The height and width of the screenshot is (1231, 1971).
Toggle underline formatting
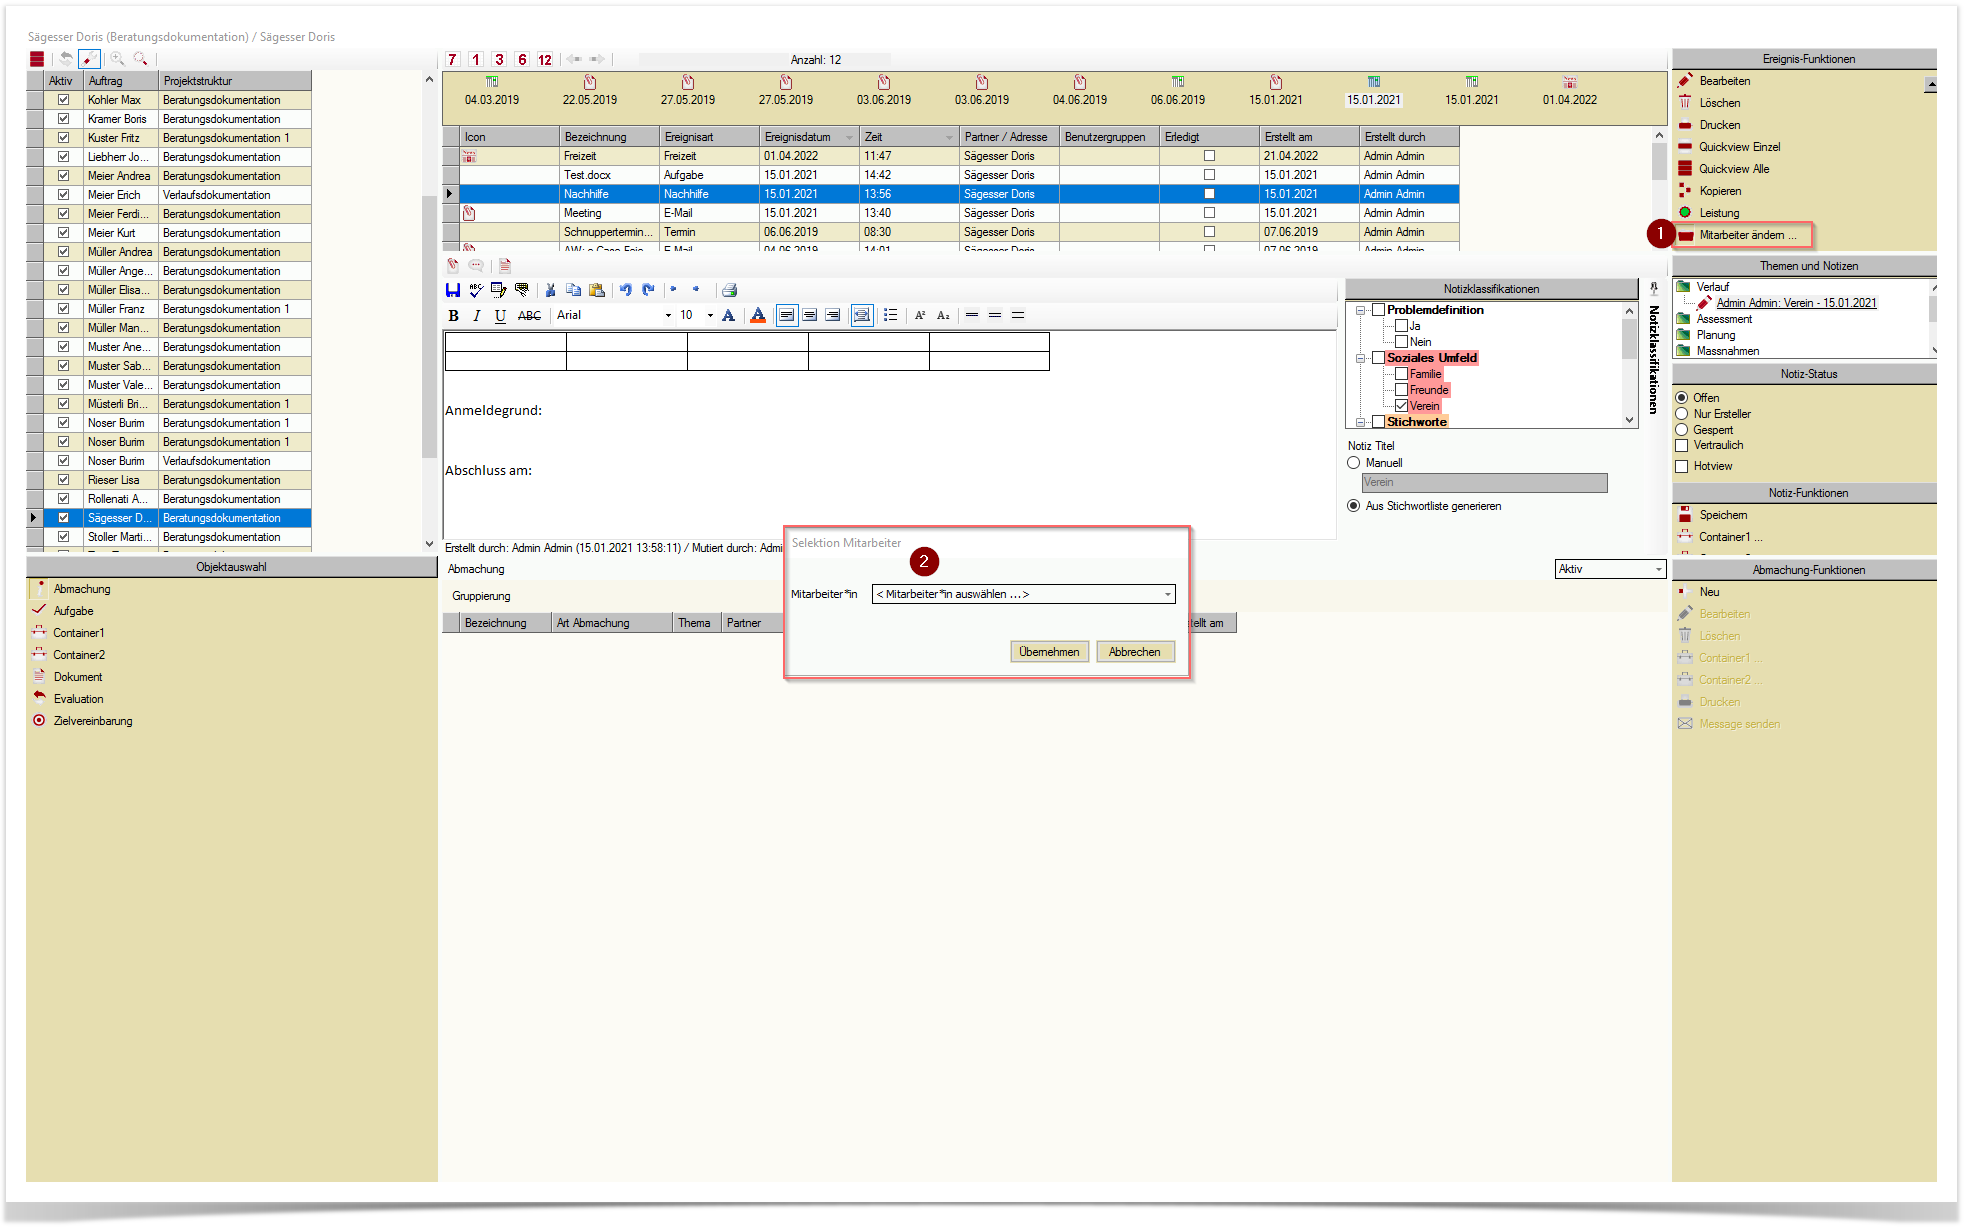(500, 316)
